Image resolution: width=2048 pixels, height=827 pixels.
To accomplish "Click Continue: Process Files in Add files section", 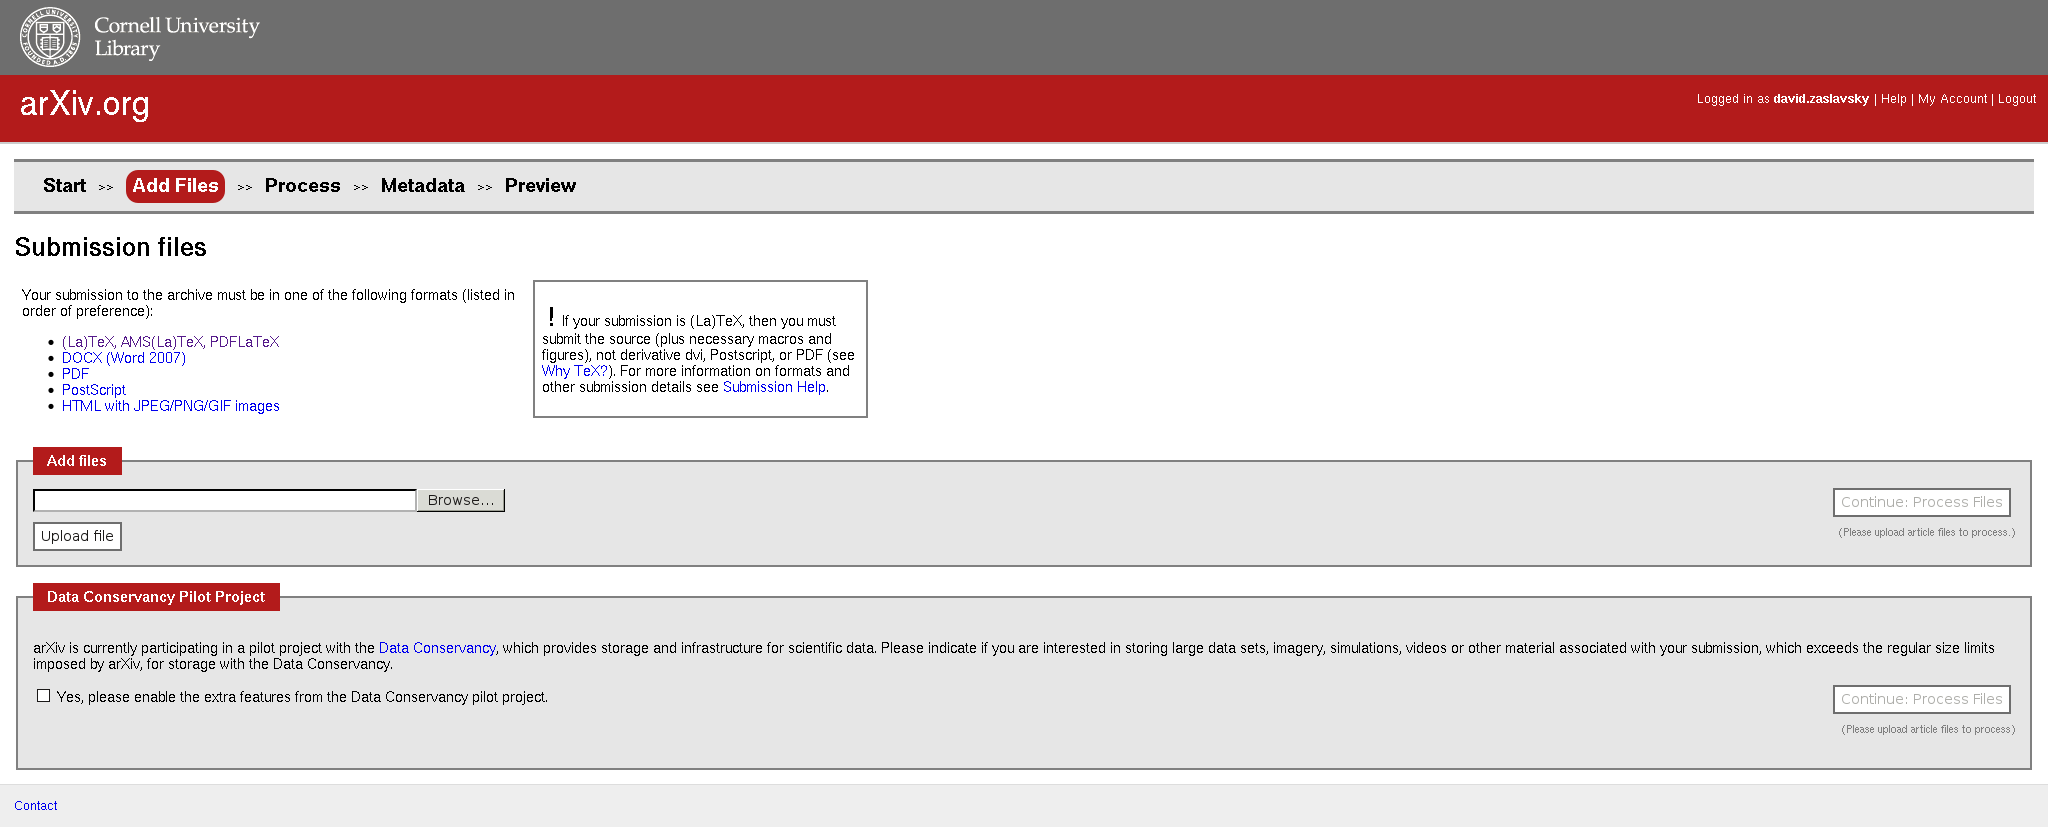I will (1921, 502).
